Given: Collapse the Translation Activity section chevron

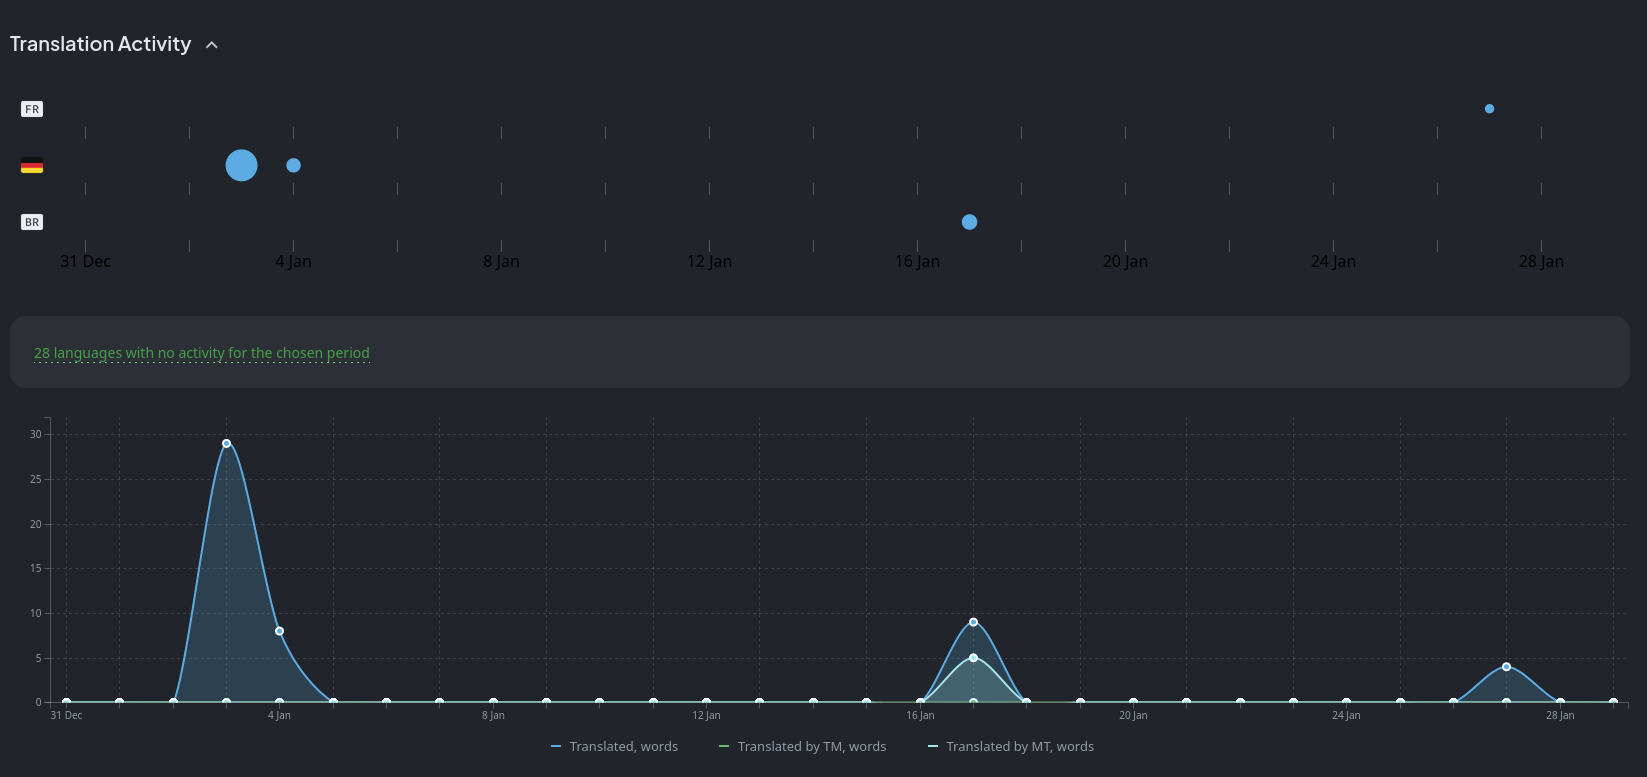Looking at the screenshot, I should 212,45.
